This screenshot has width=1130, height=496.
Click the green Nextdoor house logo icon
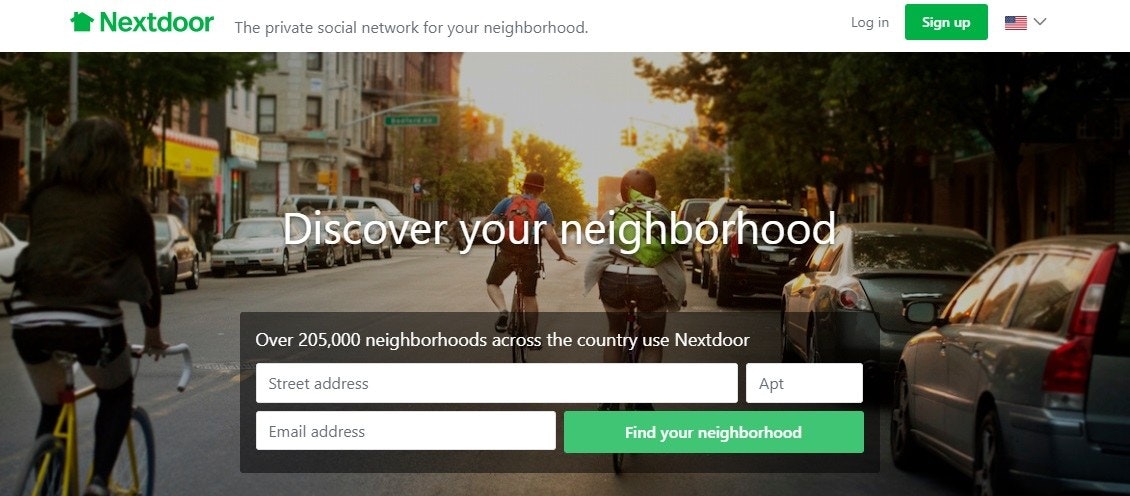[82, 22]
